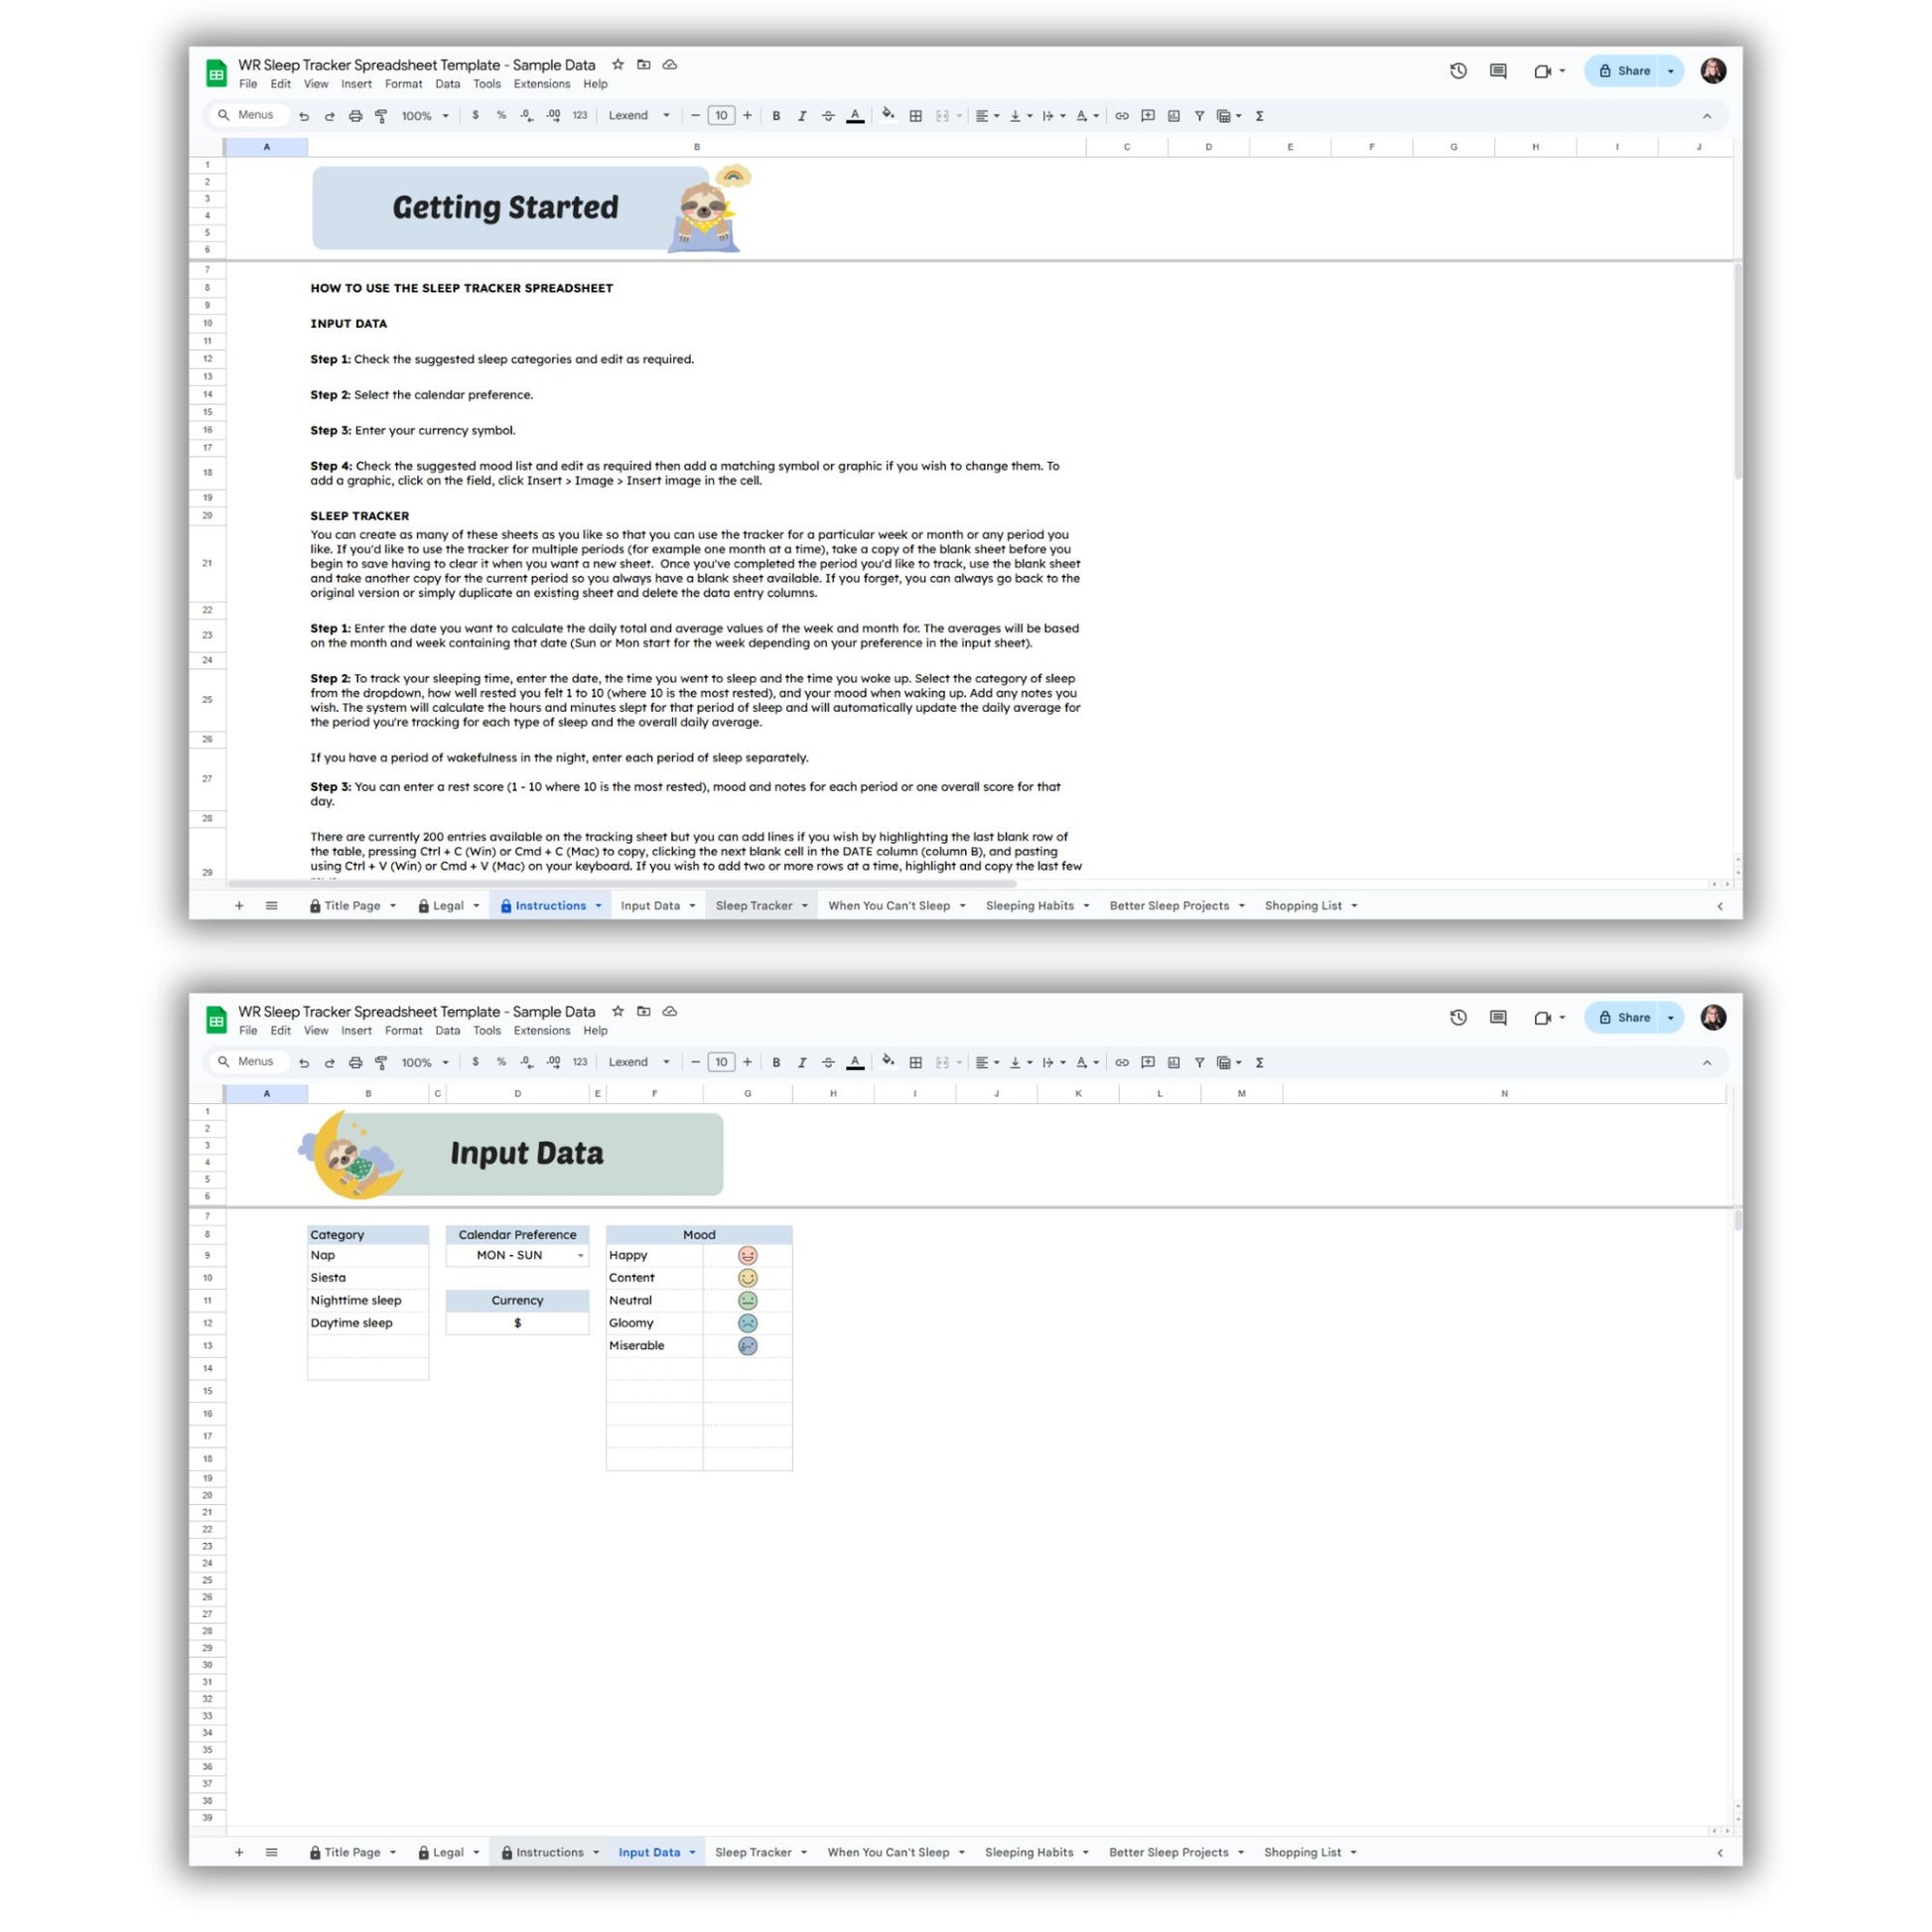1932x1932 pixels.
Task: Click Shopping List sheet tab in Input Data window
Action: click(1310, 1852)
